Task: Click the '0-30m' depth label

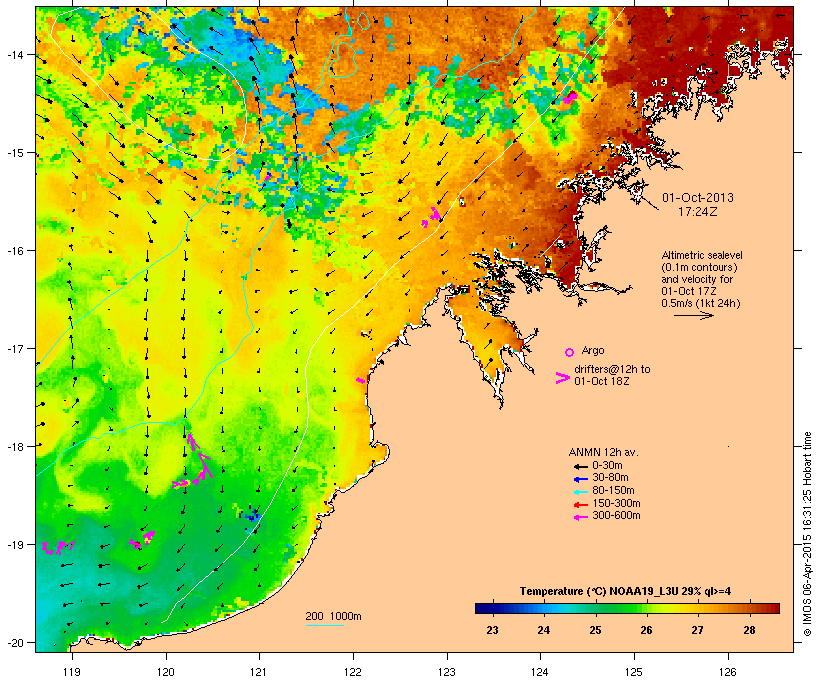Action: tap(607, 466)
